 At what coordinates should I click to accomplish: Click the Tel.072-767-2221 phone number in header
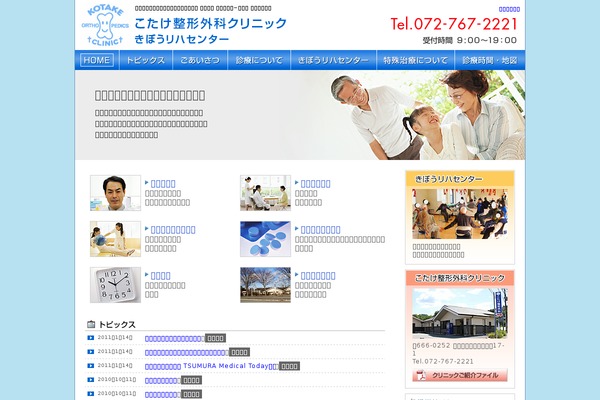454,24
